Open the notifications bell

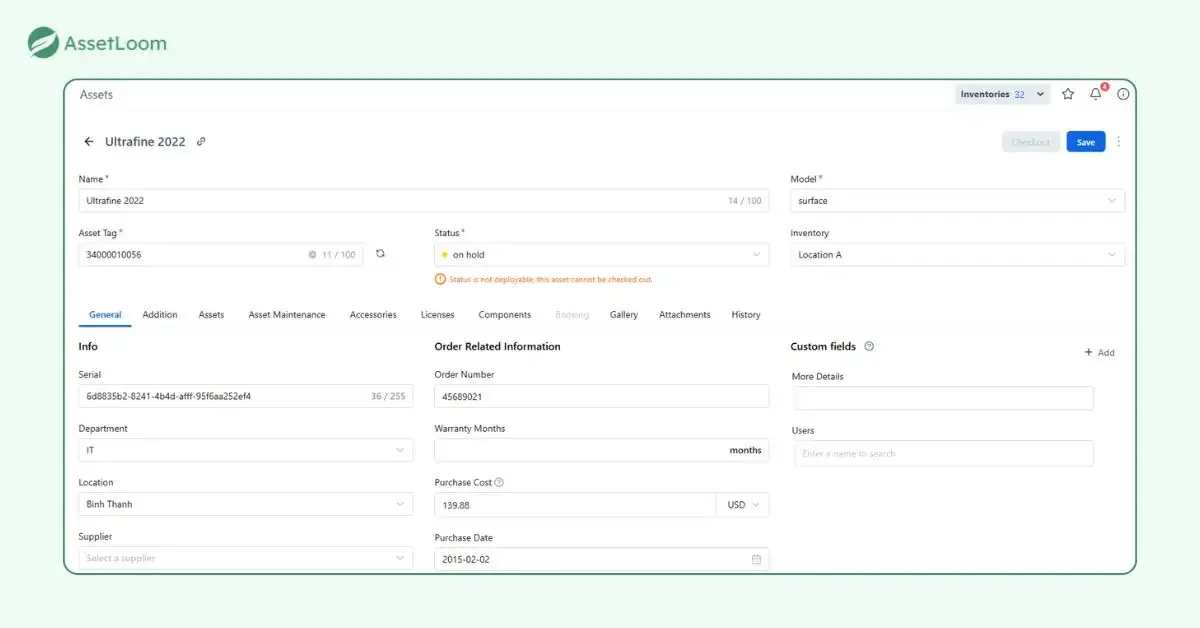click(1096, 94)
